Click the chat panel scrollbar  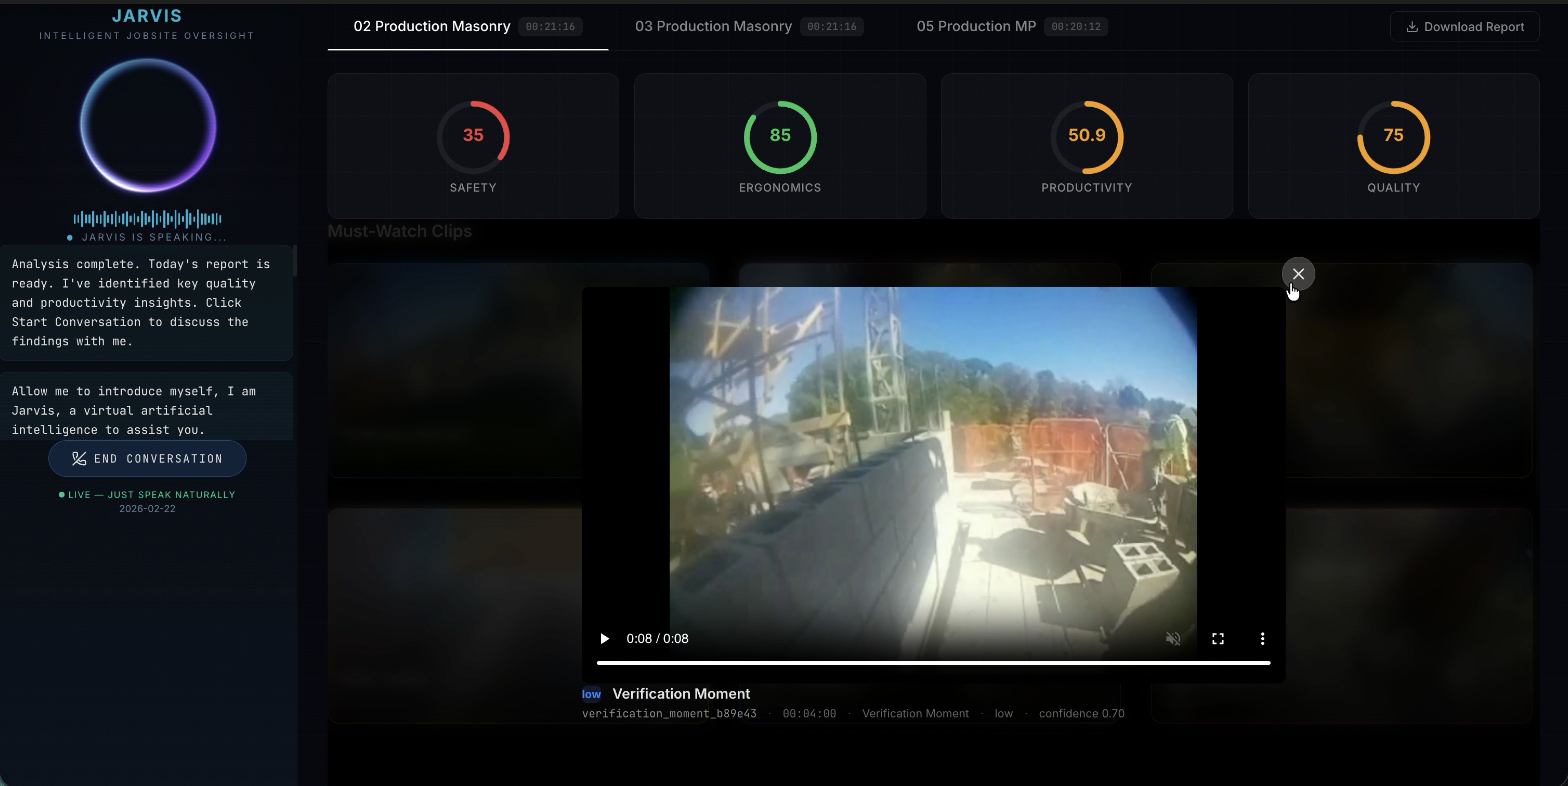(295, 261)
